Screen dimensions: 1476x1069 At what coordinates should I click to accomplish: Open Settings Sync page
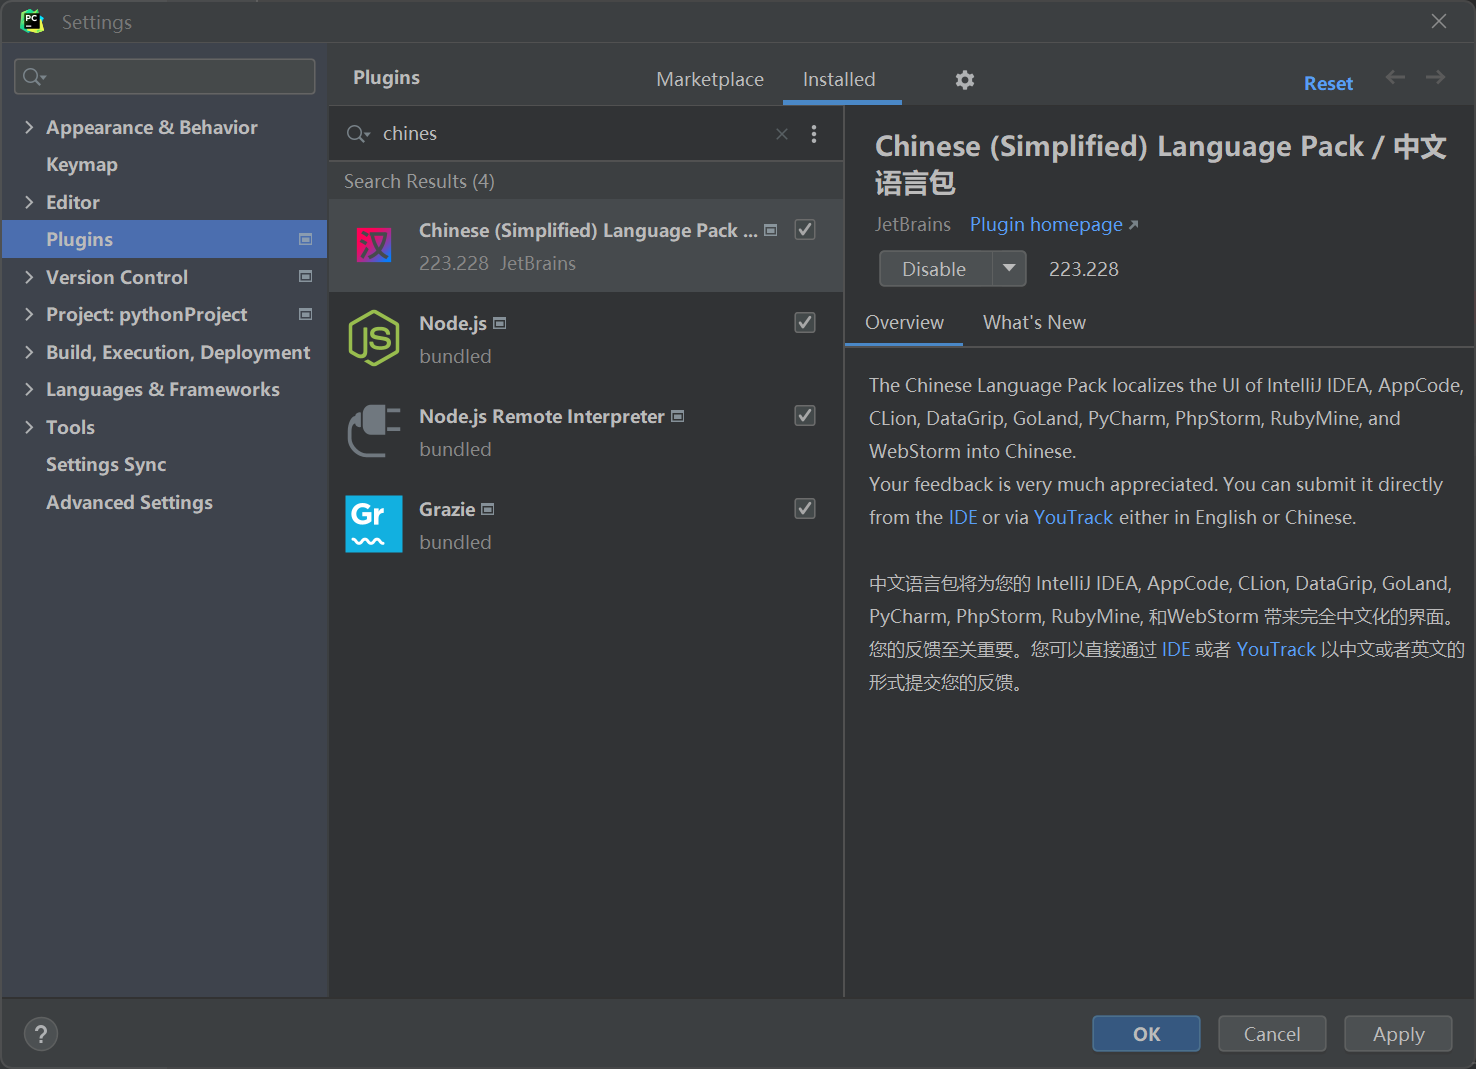[x=106, y=464]
